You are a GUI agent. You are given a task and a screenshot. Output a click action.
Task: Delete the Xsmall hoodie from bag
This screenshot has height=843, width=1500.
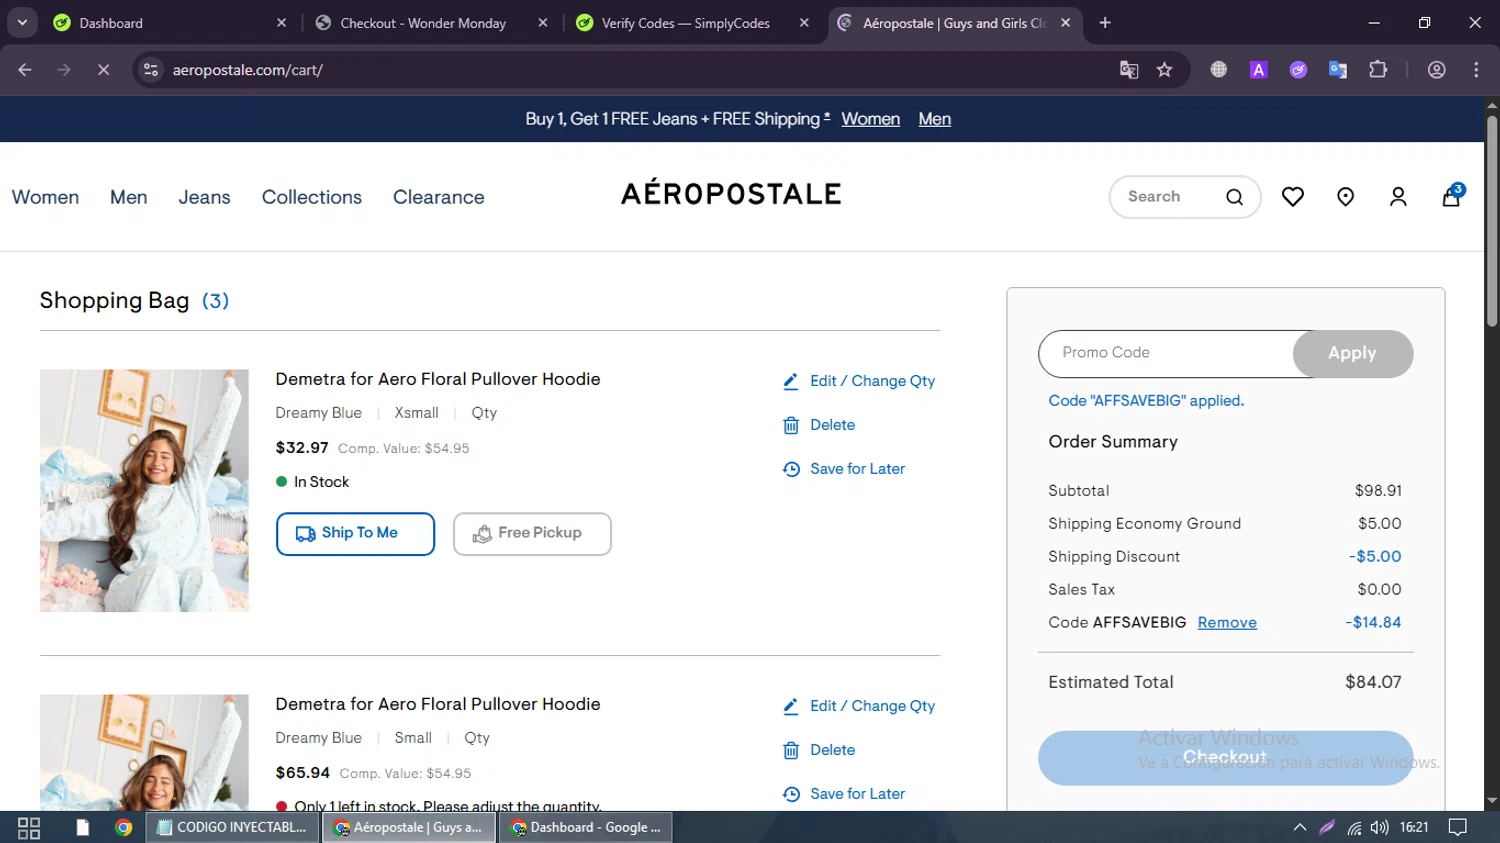click(819, 425)
